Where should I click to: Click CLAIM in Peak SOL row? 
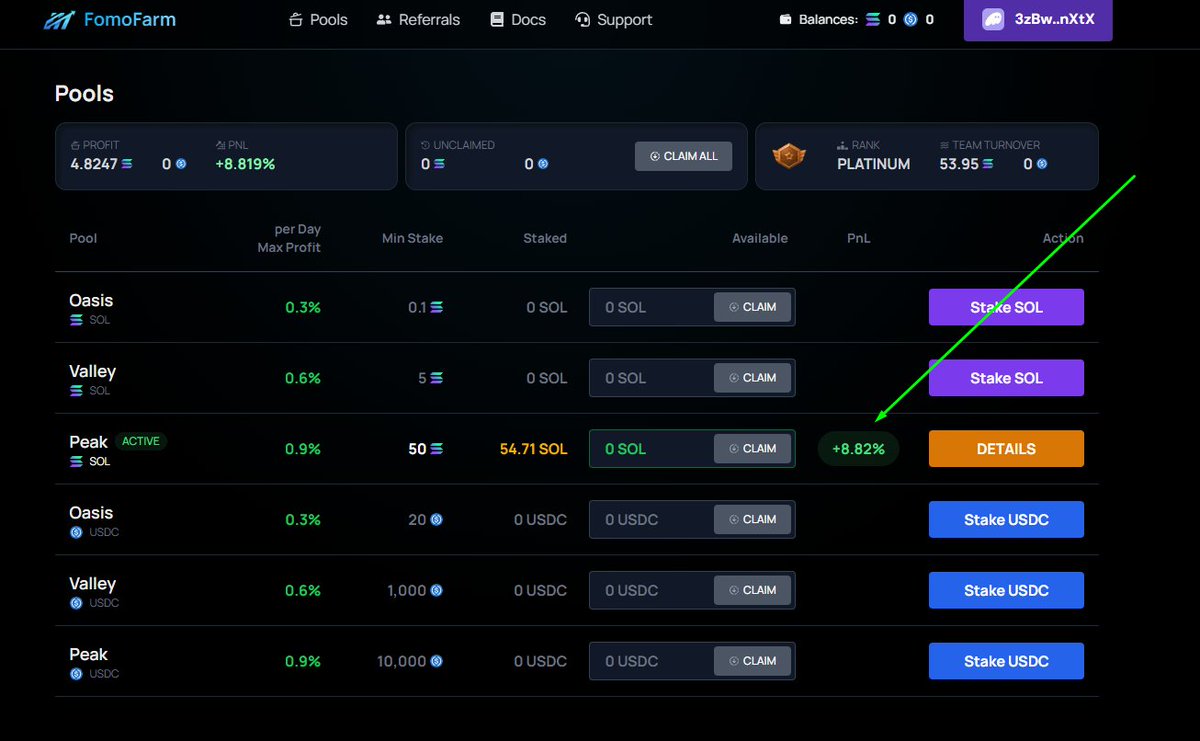[x=753, y=449]
